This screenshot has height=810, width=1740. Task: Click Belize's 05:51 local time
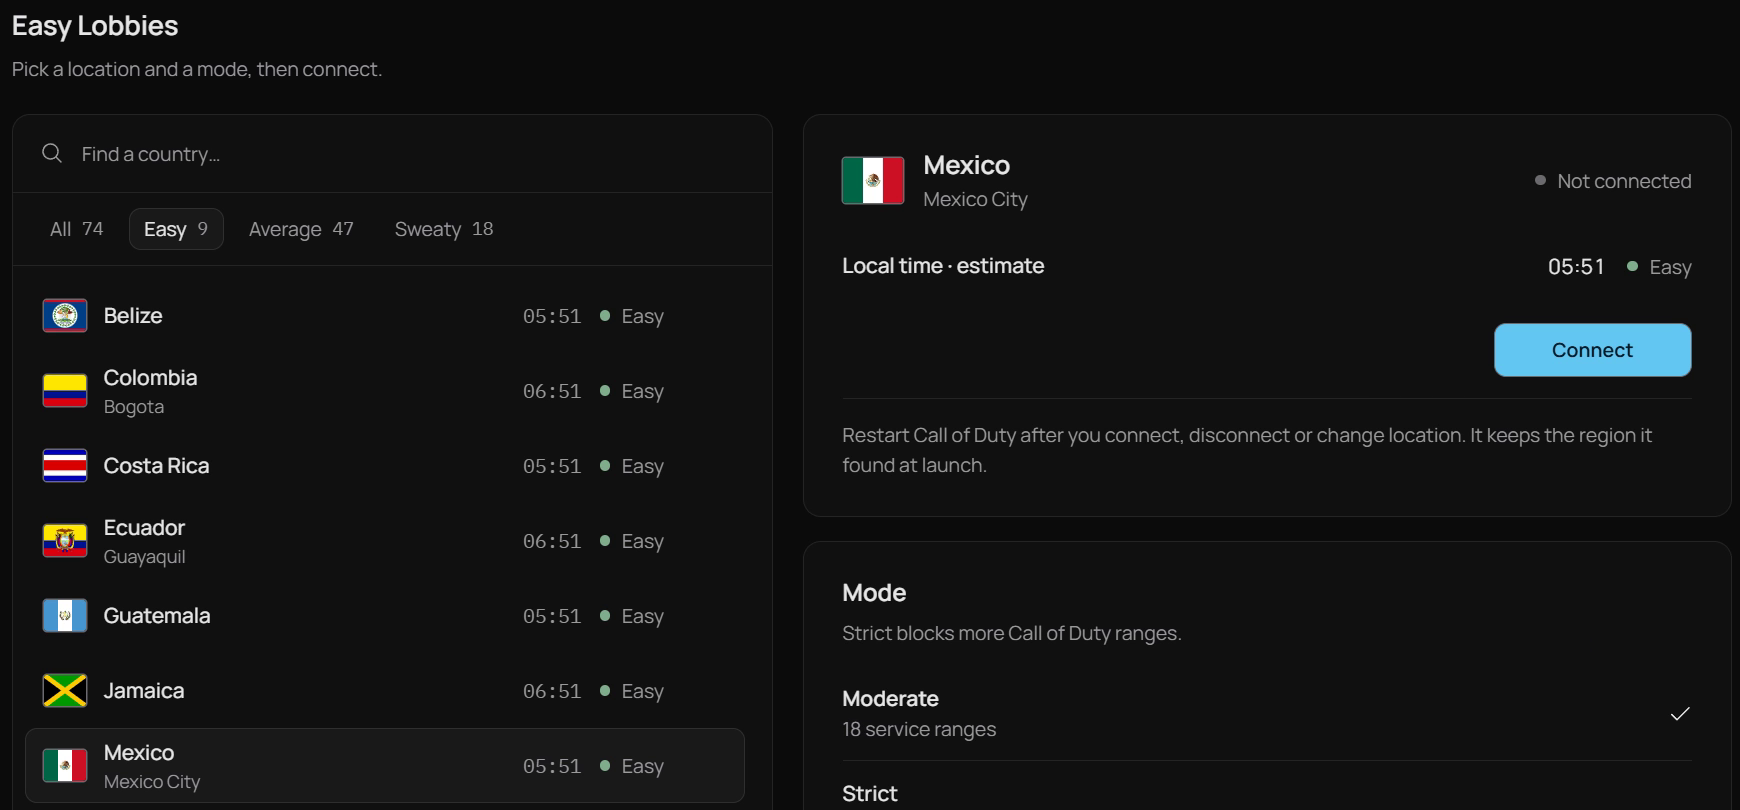click(552, 316)
